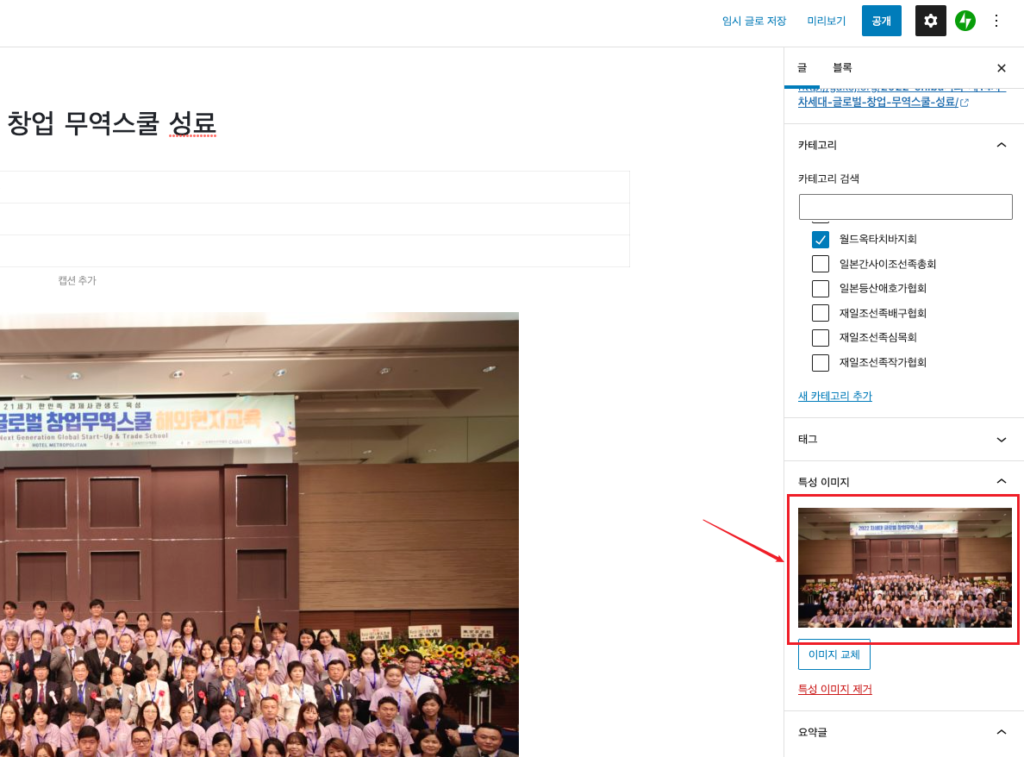Click the 이미지 교체 button

(x=834, y=655)
